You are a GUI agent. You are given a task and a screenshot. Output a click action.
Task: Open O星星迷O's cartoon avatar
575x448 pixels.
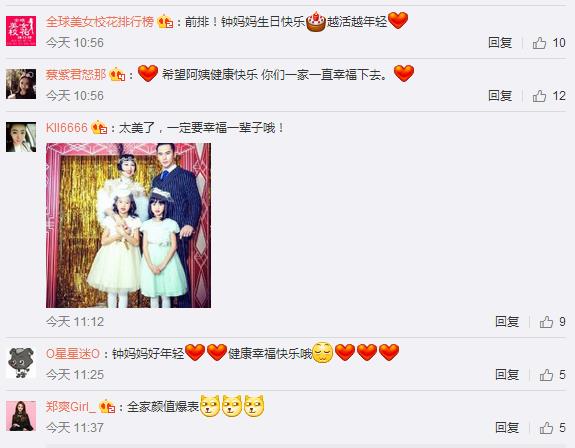tap(21, 363)
